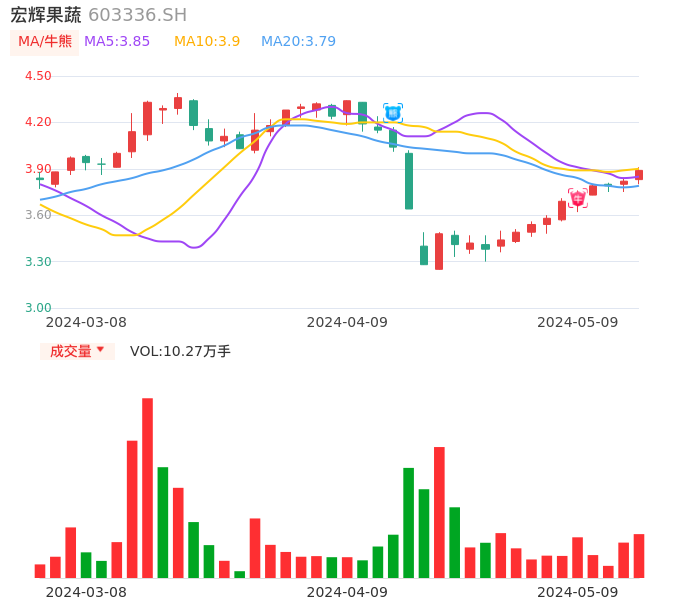Click the 4.20 price axis label
The image size is (686, 606).
38,122
